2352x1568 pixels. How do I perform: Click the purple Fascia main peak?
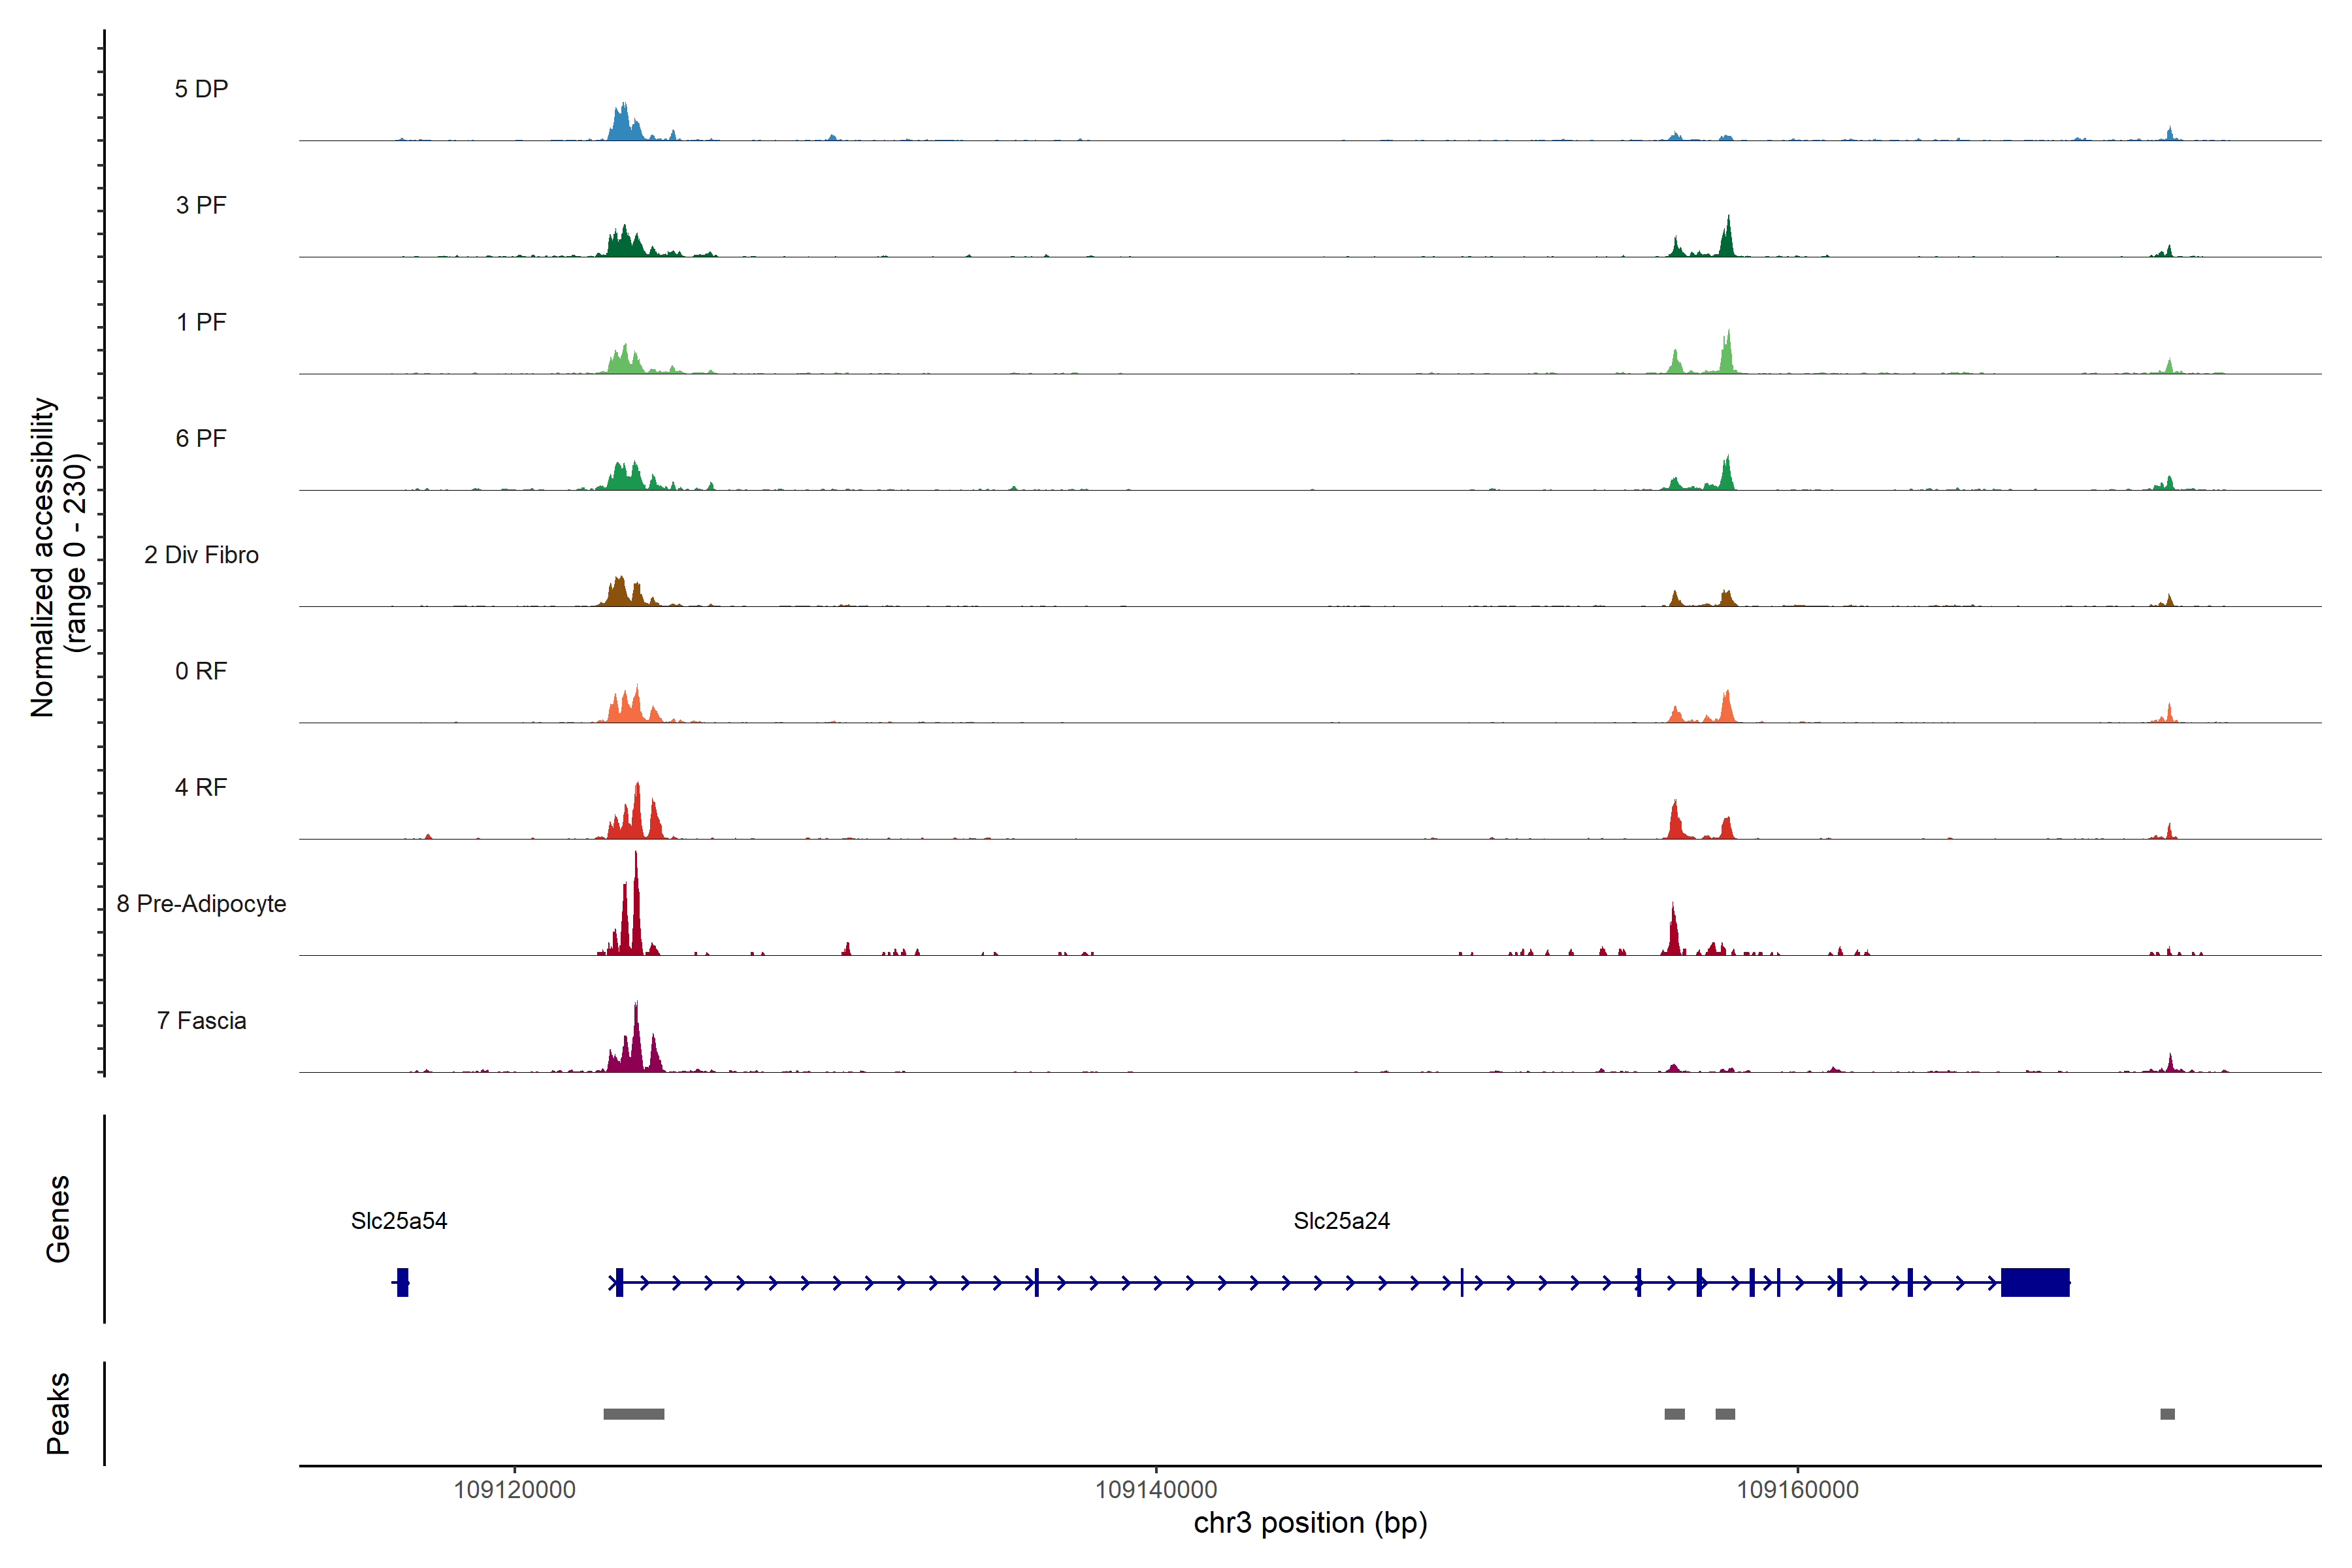point(636,1045)
